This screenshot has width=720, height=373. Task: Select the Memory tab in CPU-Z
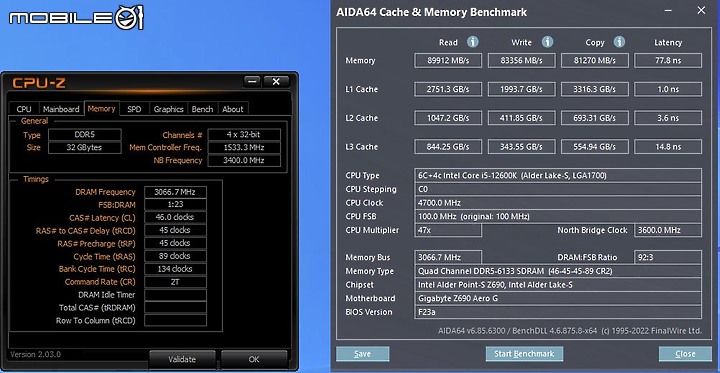101,108
